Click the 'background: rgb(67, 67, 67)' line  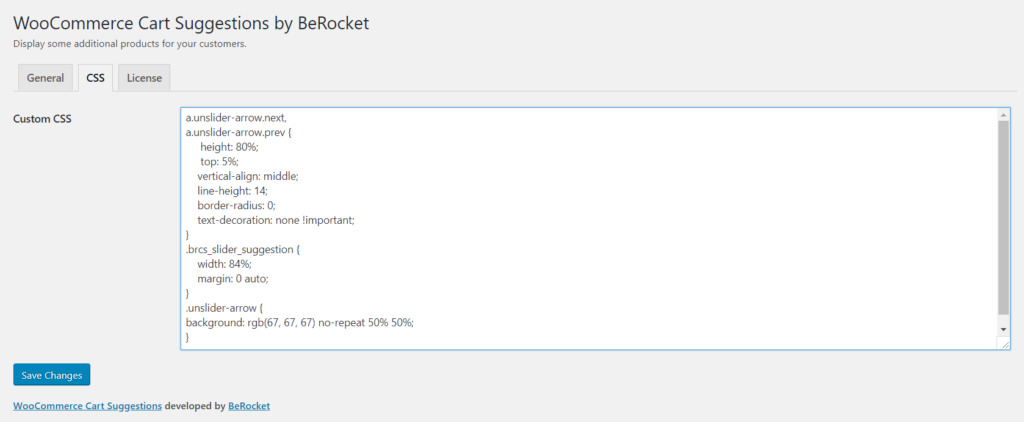point(300,323)
